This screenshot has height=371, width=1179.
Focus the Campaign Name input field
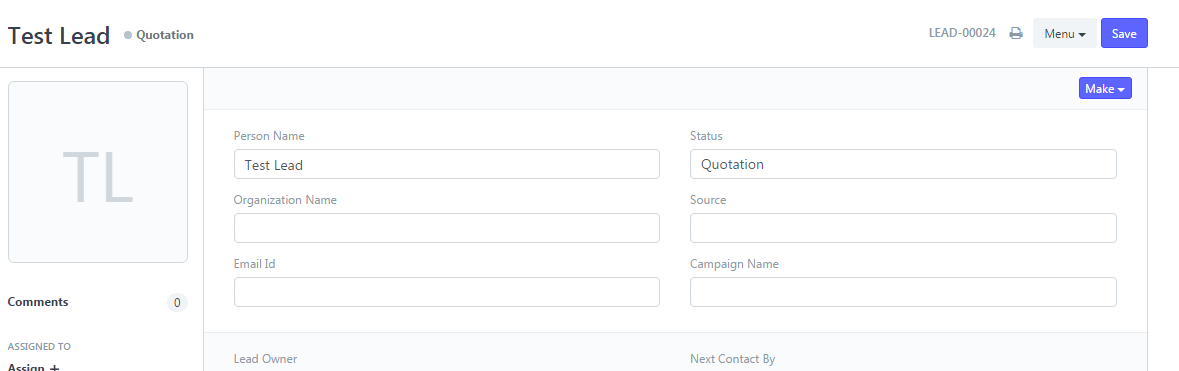[903, 292]
